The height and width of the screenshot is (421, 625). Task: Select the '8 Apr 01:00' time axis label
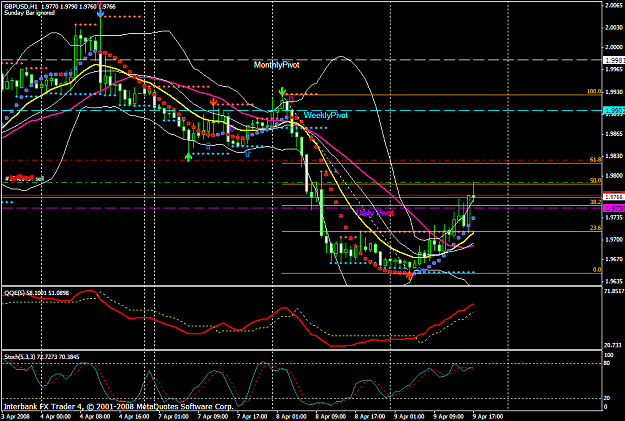(292, 417)
